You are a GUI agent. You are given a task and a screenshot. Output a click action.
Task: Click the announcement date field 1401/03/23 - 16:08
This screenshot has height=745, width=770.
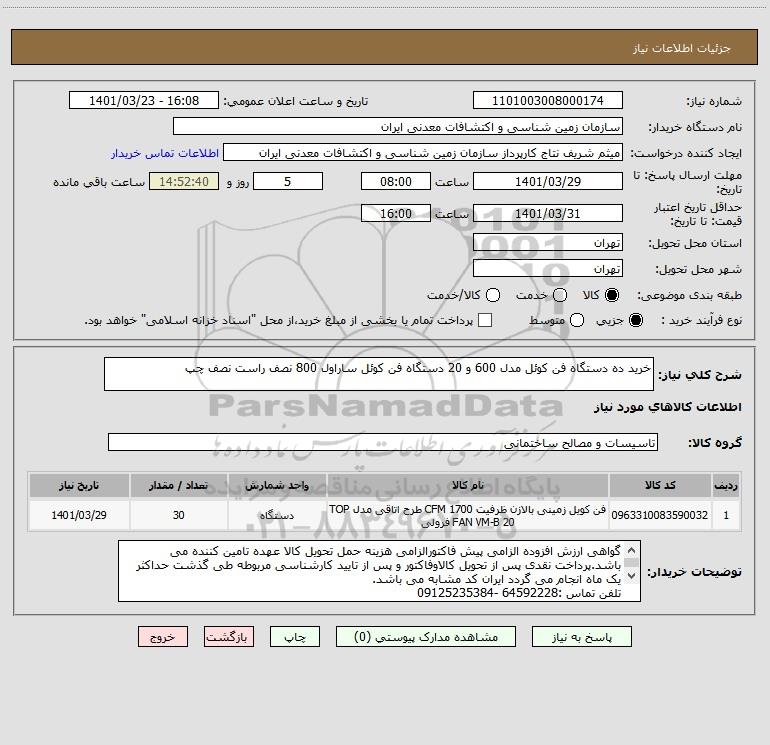[x=144, y=101]
